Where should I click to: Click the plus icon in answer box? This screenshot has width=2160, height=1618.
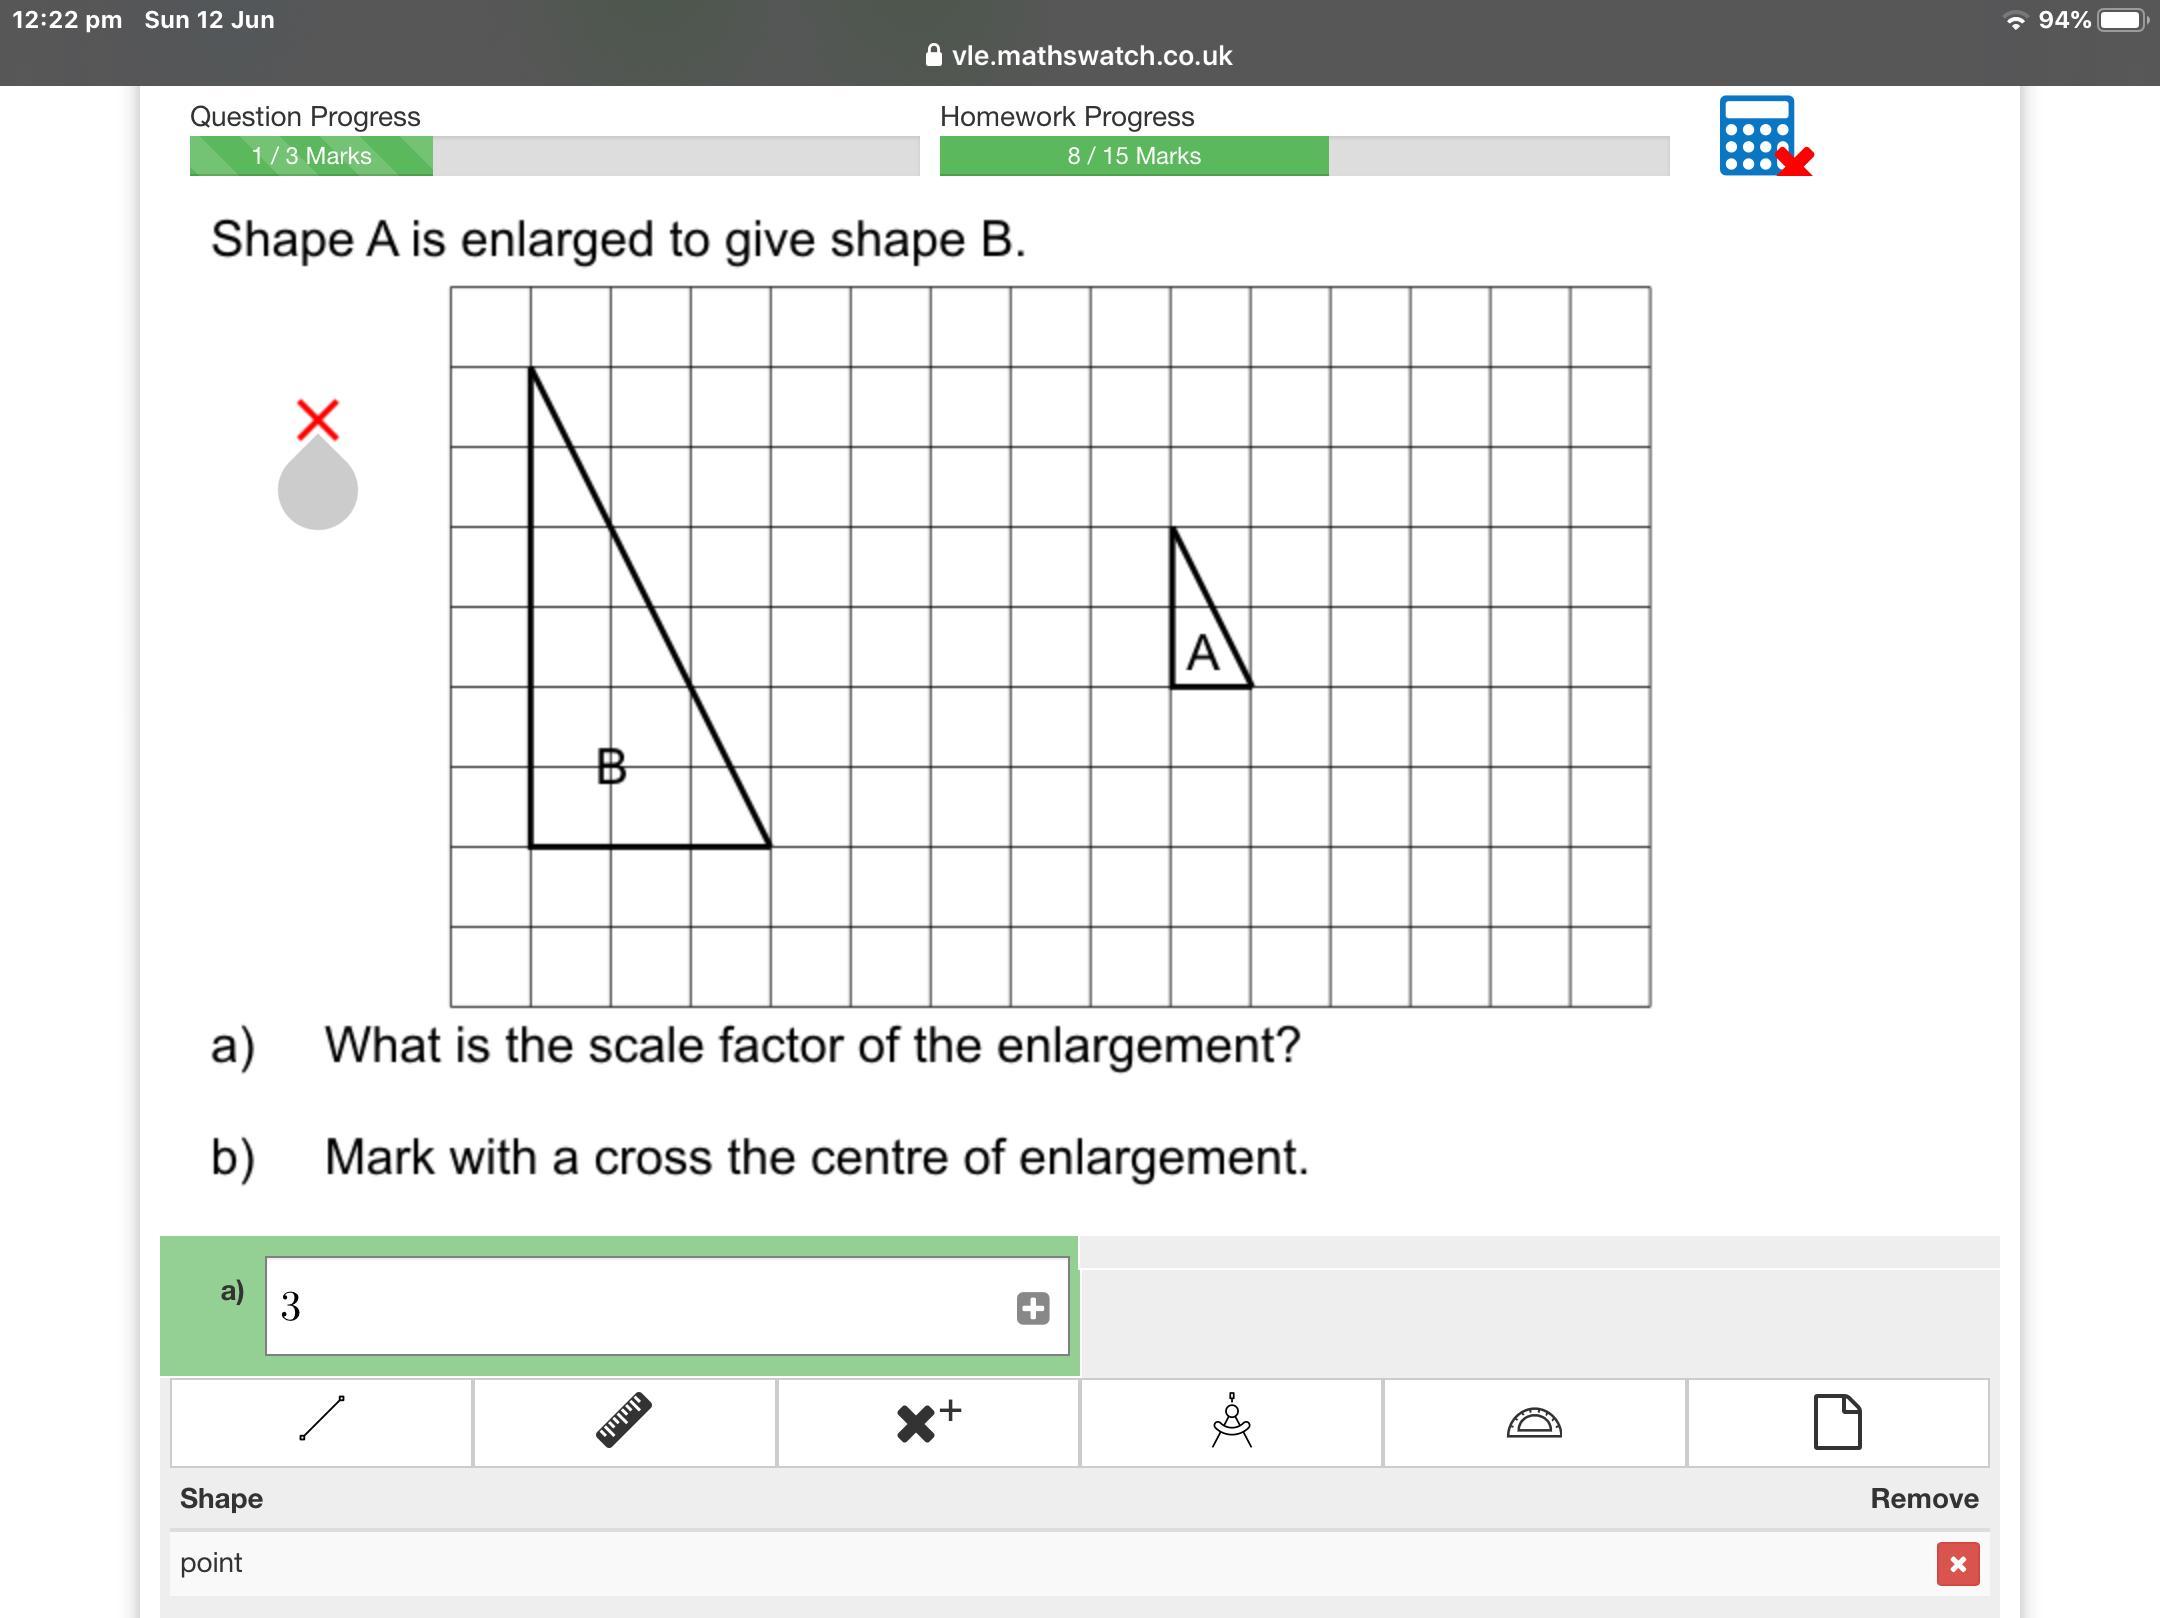pyautogui.click(x=1032, y=1308)
